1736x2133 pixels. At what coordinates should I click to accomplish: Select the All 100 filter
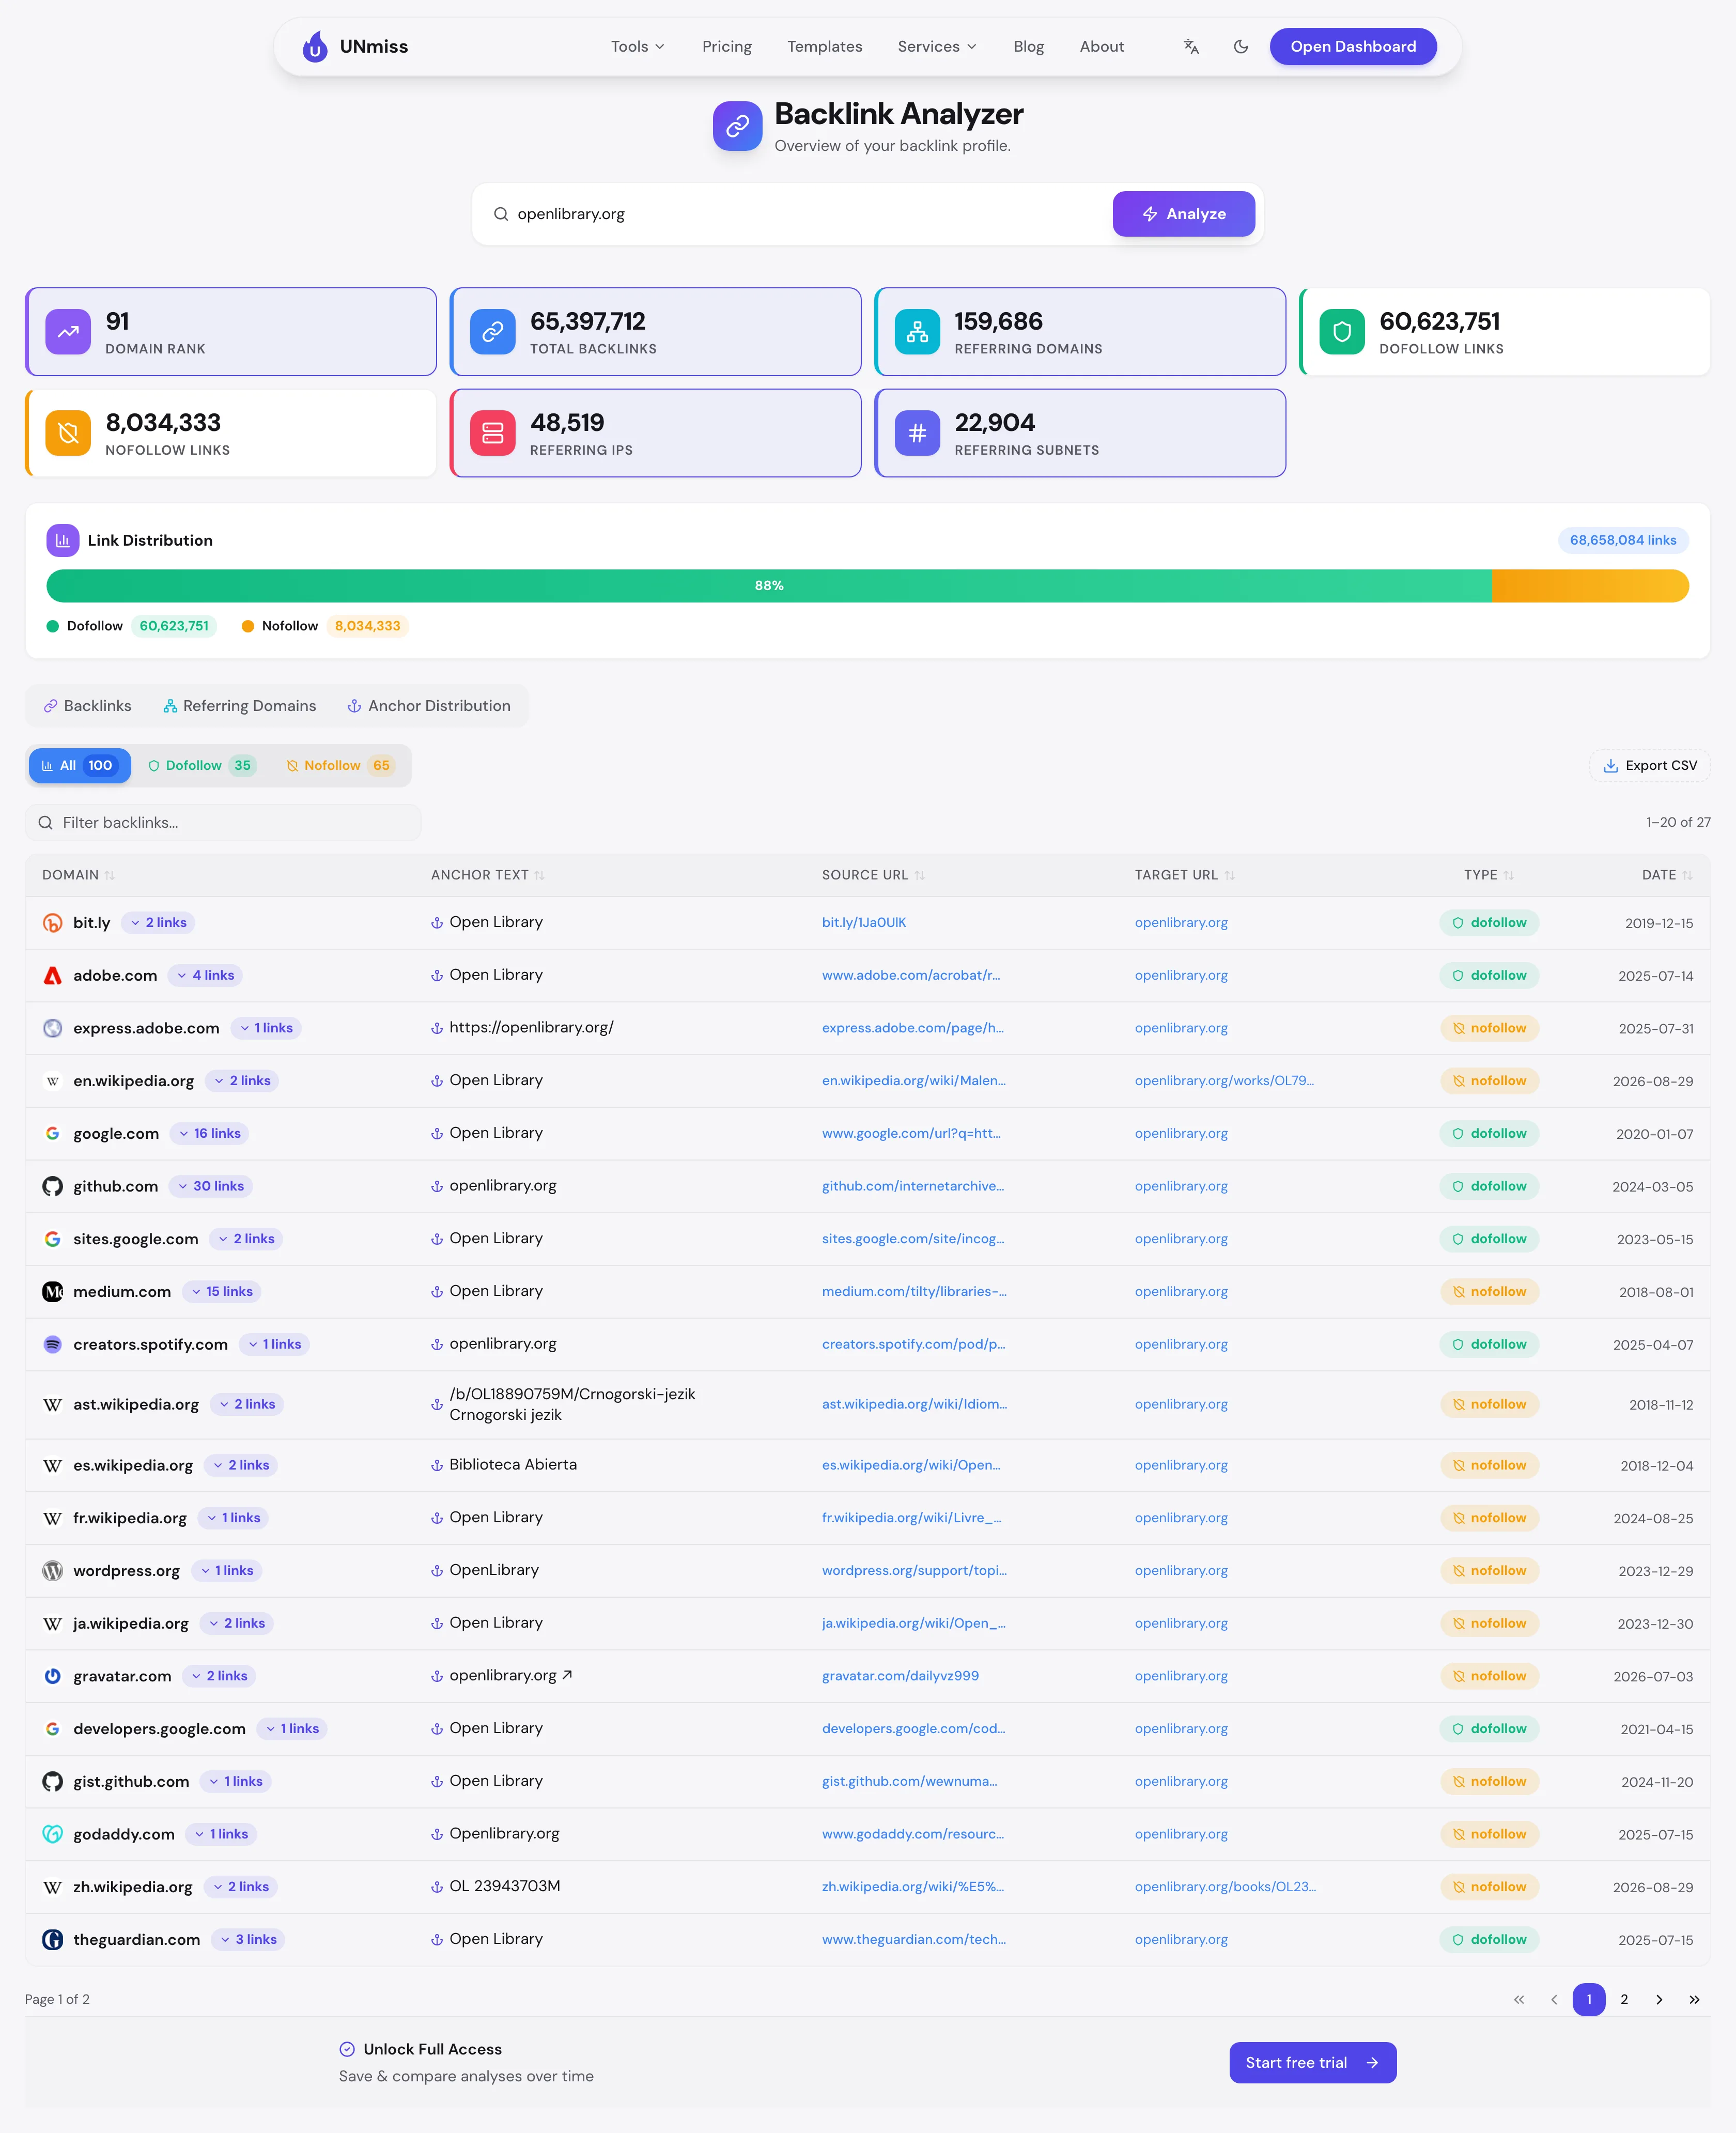coord(80,766)
